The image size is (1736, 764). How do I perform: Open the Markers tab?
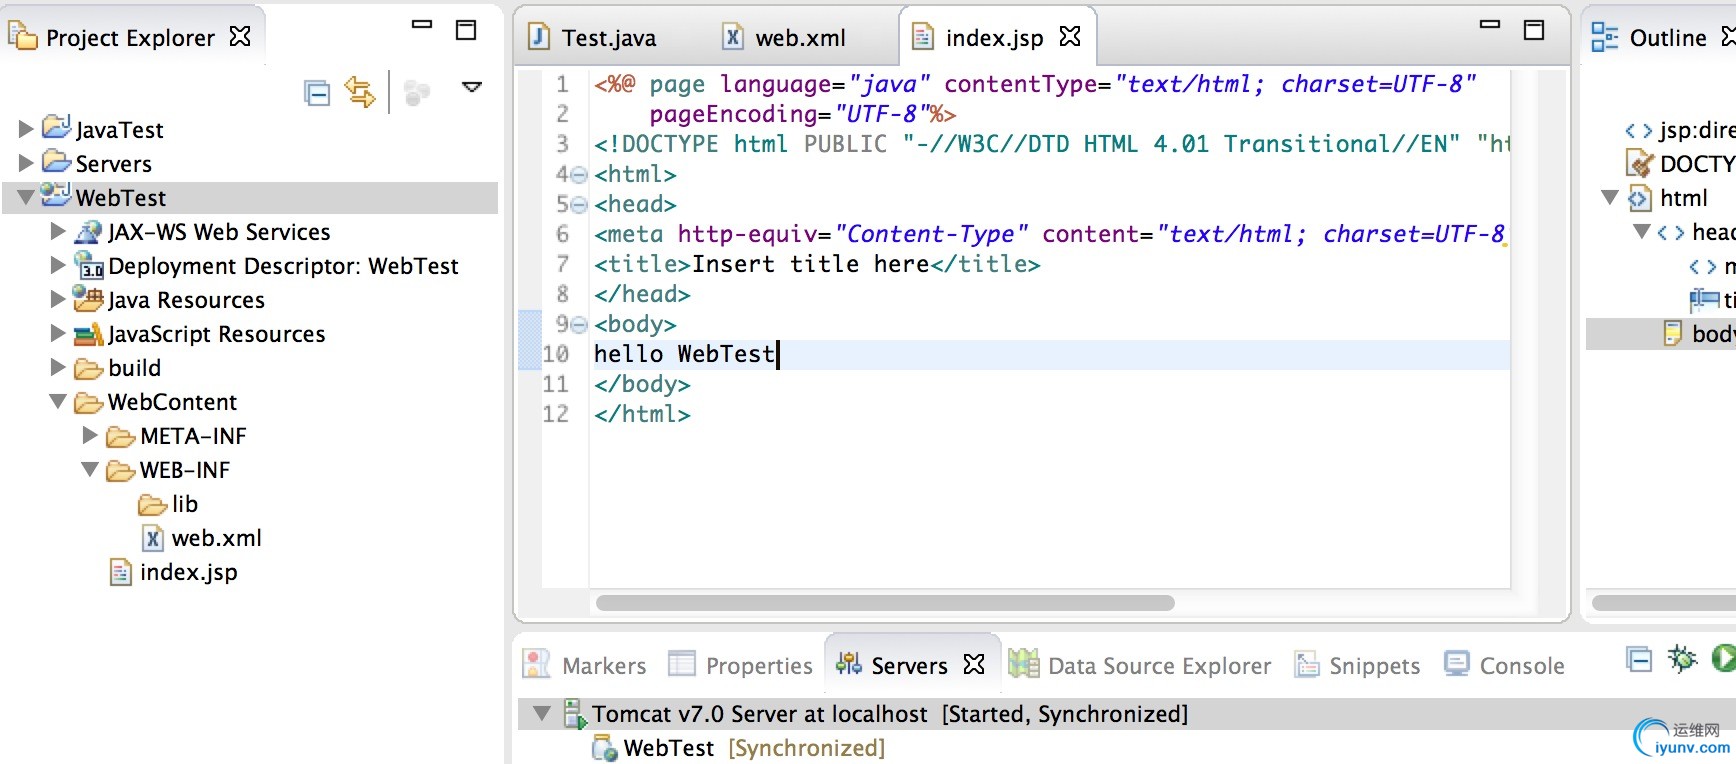click(x=586, y=665)
